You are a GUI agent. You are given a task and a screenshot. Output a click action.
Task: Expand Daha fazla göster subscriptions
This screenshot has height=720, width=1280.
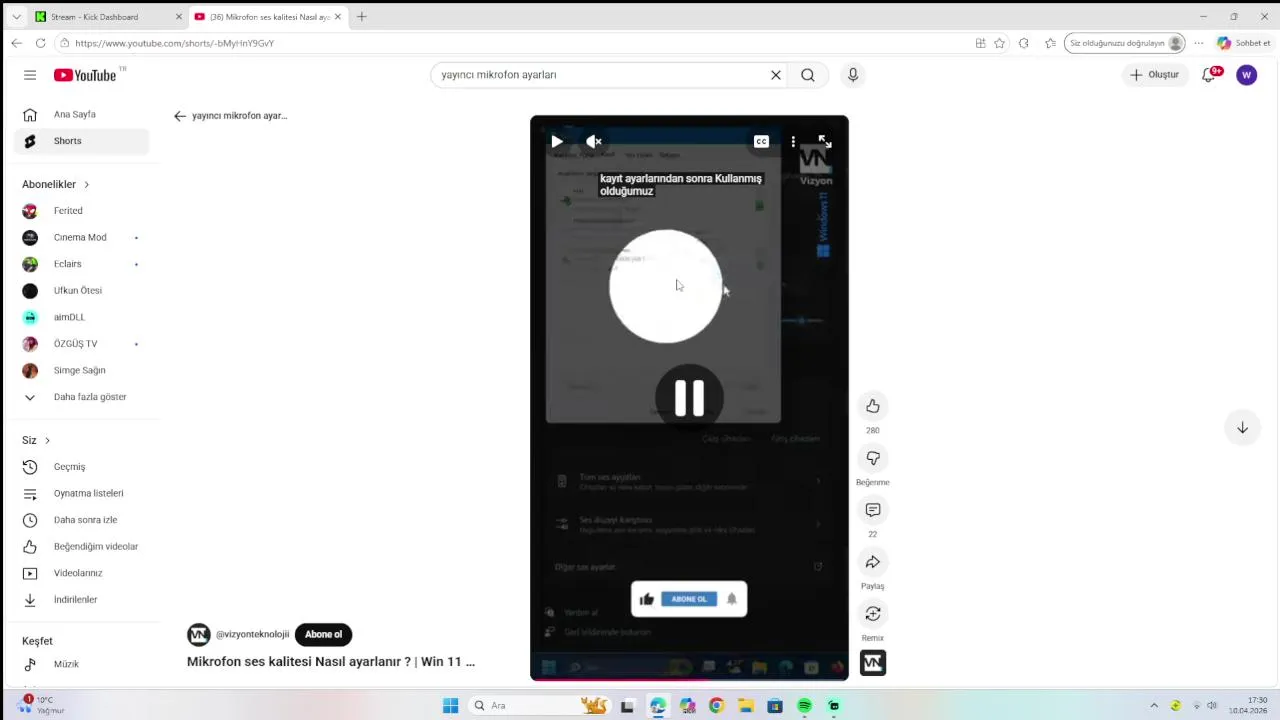pyautogui.click(x=82, y=397)
